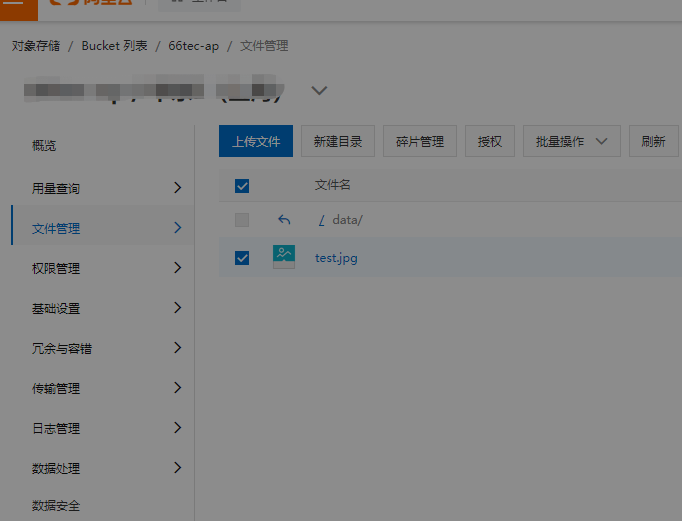Click the back arrow icon beside data/
The width and height of the screenshot is (682, 521).
[x=284, y=220]
